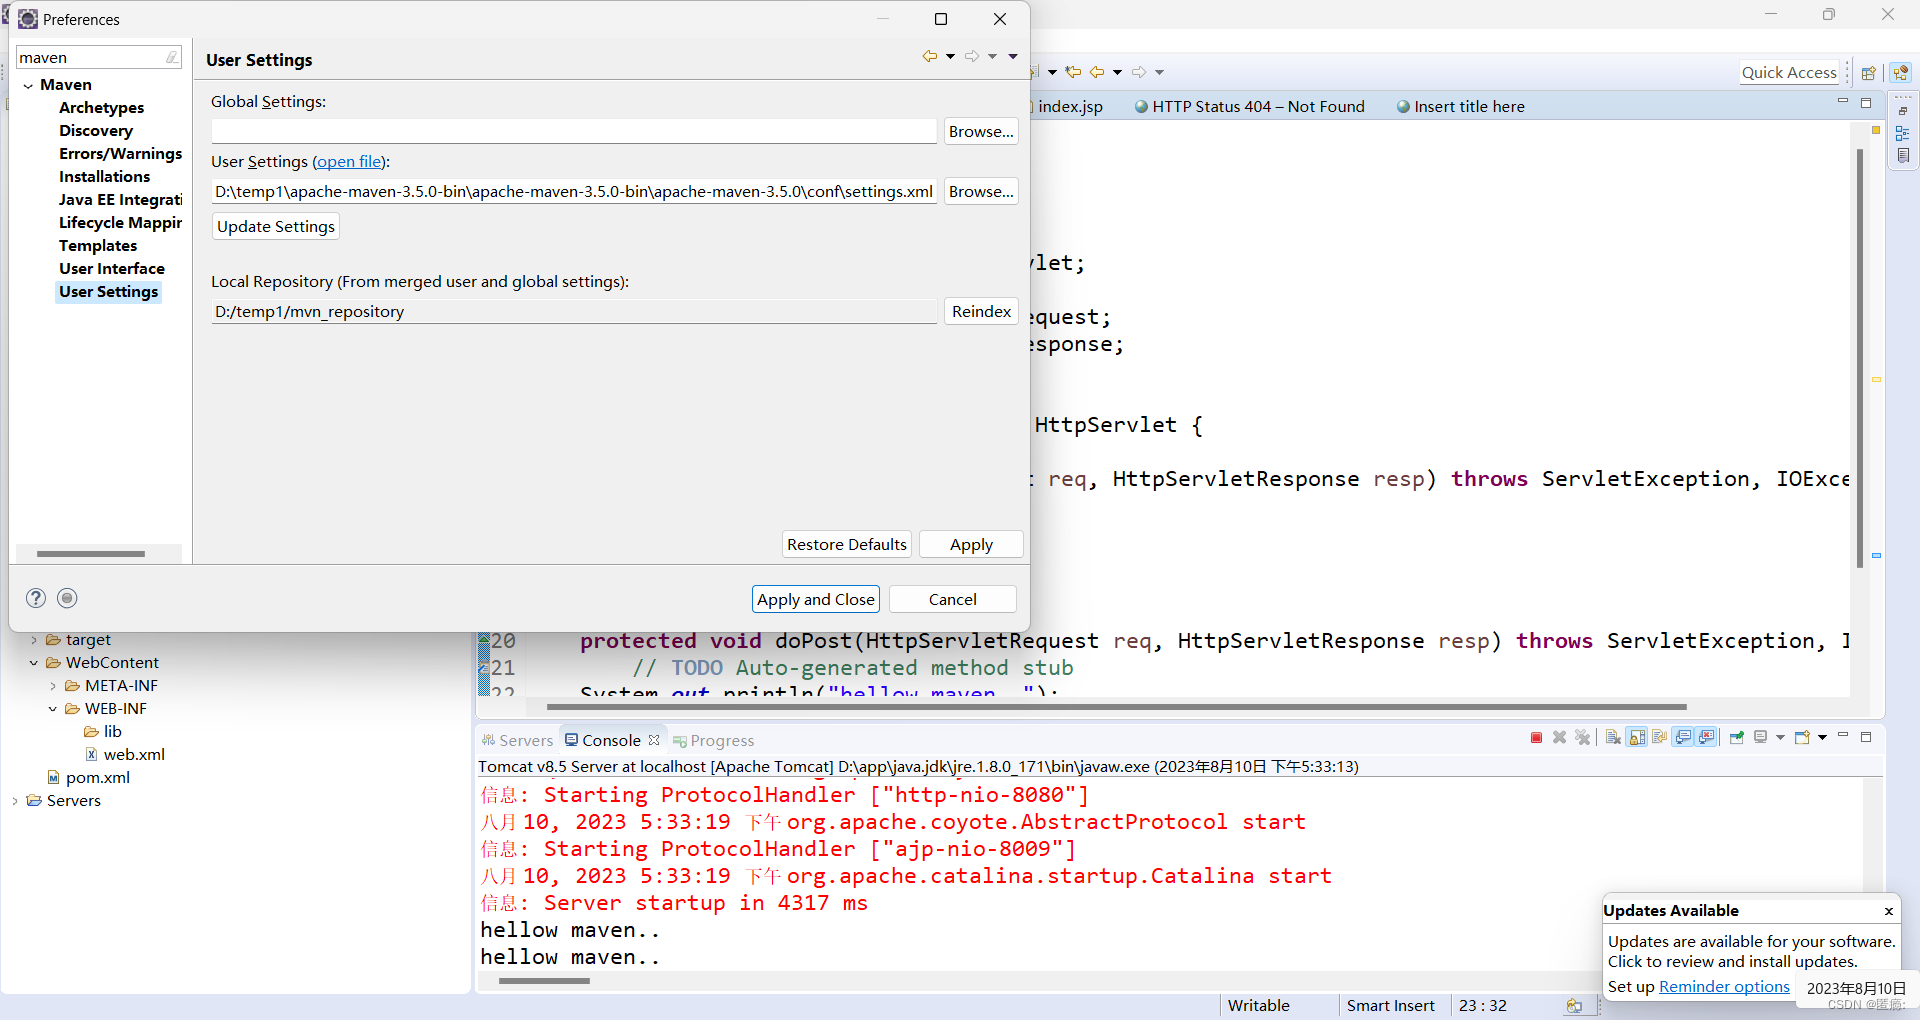Image resolution: width=1920 pixels, height=1020 pixels.
Task: Close the Console tab
Action: coord(654,740)
